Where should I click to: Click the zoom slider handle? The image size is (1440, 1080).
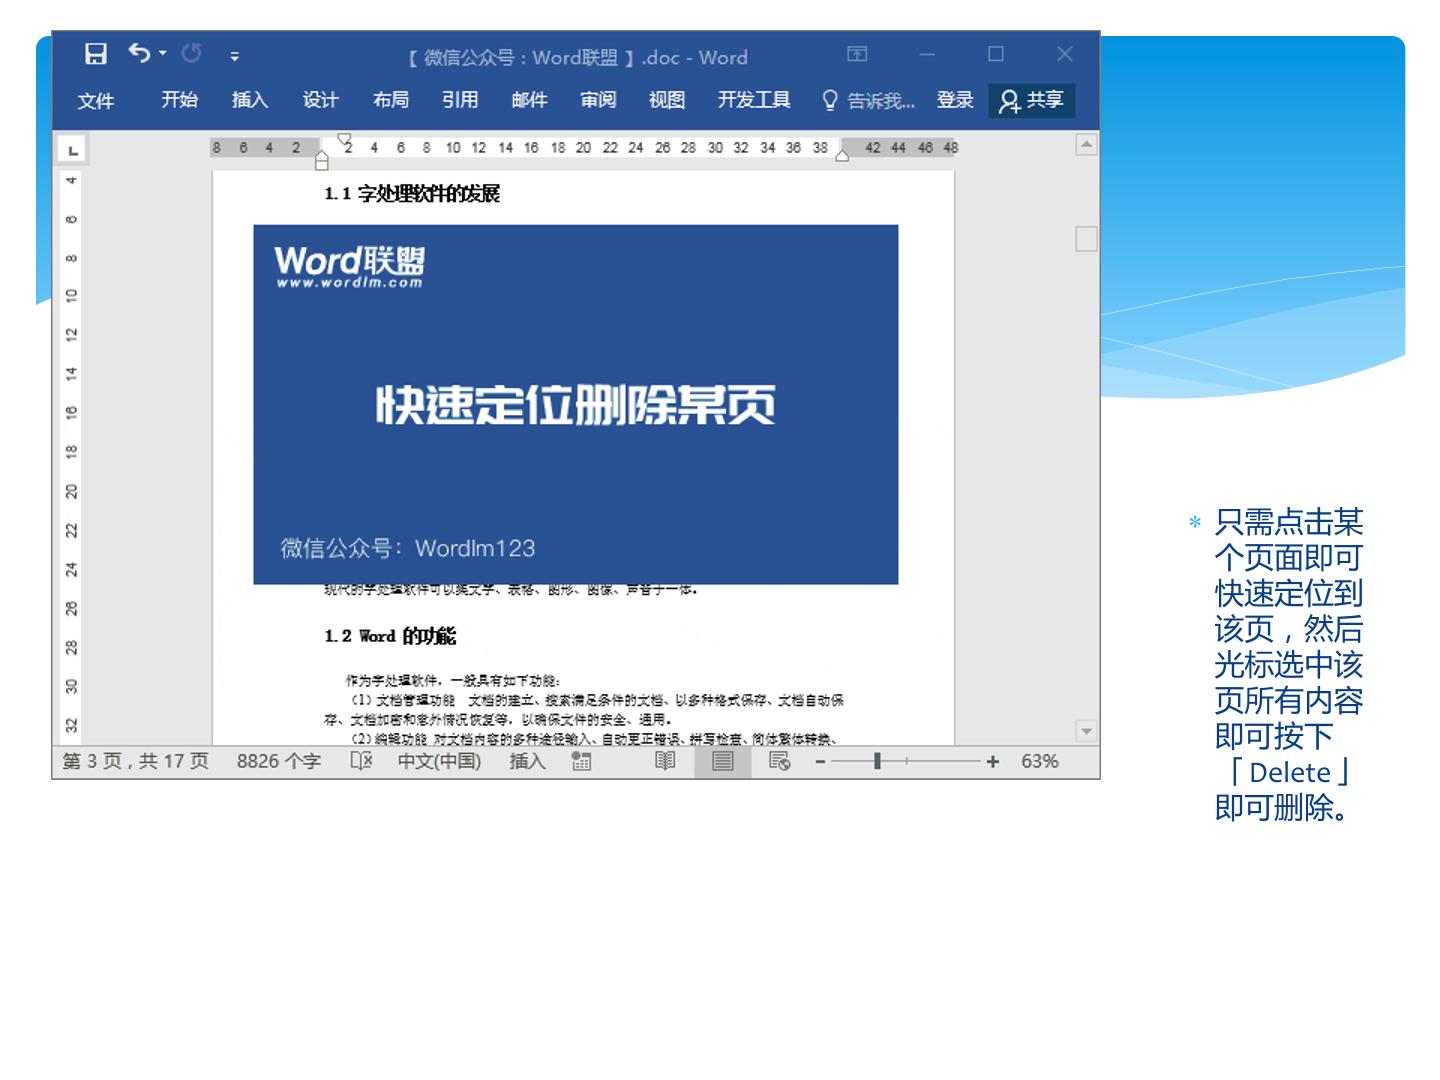click(877, 761)
